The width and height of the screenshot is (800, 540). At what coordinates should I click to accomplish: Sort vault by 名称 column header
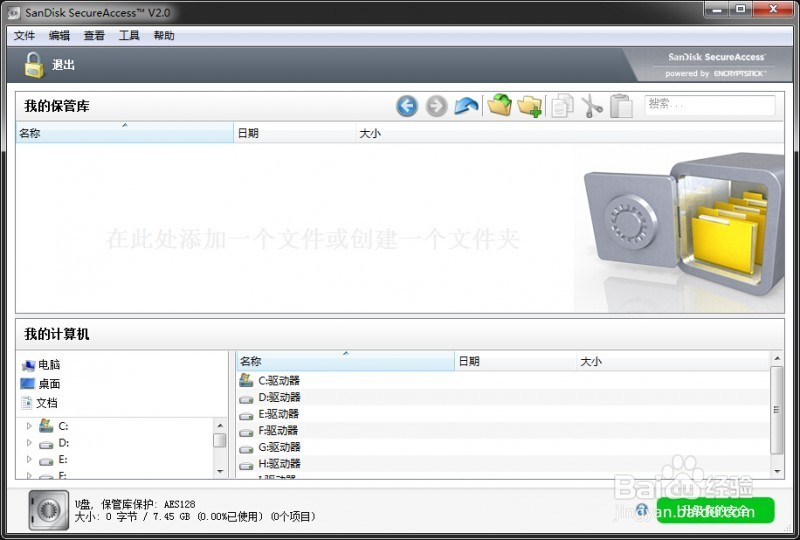pos(125,133)
